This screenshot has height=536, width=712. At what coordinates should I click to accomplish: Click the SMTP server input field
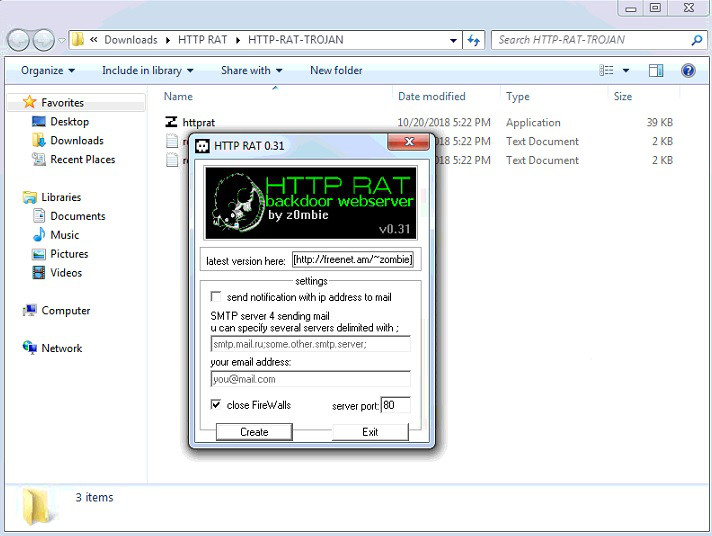pyautogui.click(x=311, y=344)
